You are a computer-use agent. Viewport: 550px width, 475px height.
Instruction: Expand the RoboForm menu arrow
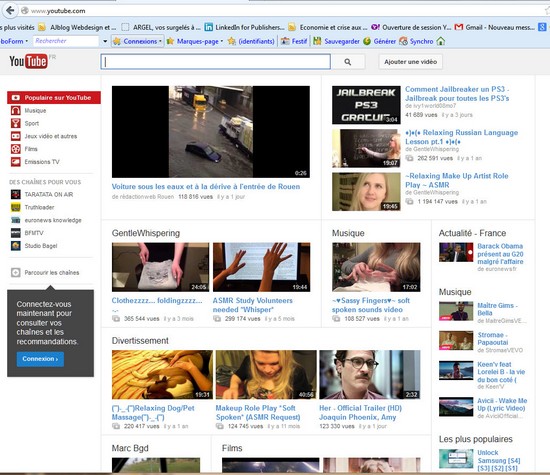27,41
